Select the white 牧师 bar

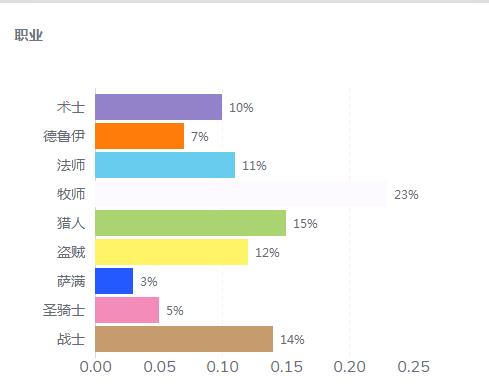coord(241,194)
